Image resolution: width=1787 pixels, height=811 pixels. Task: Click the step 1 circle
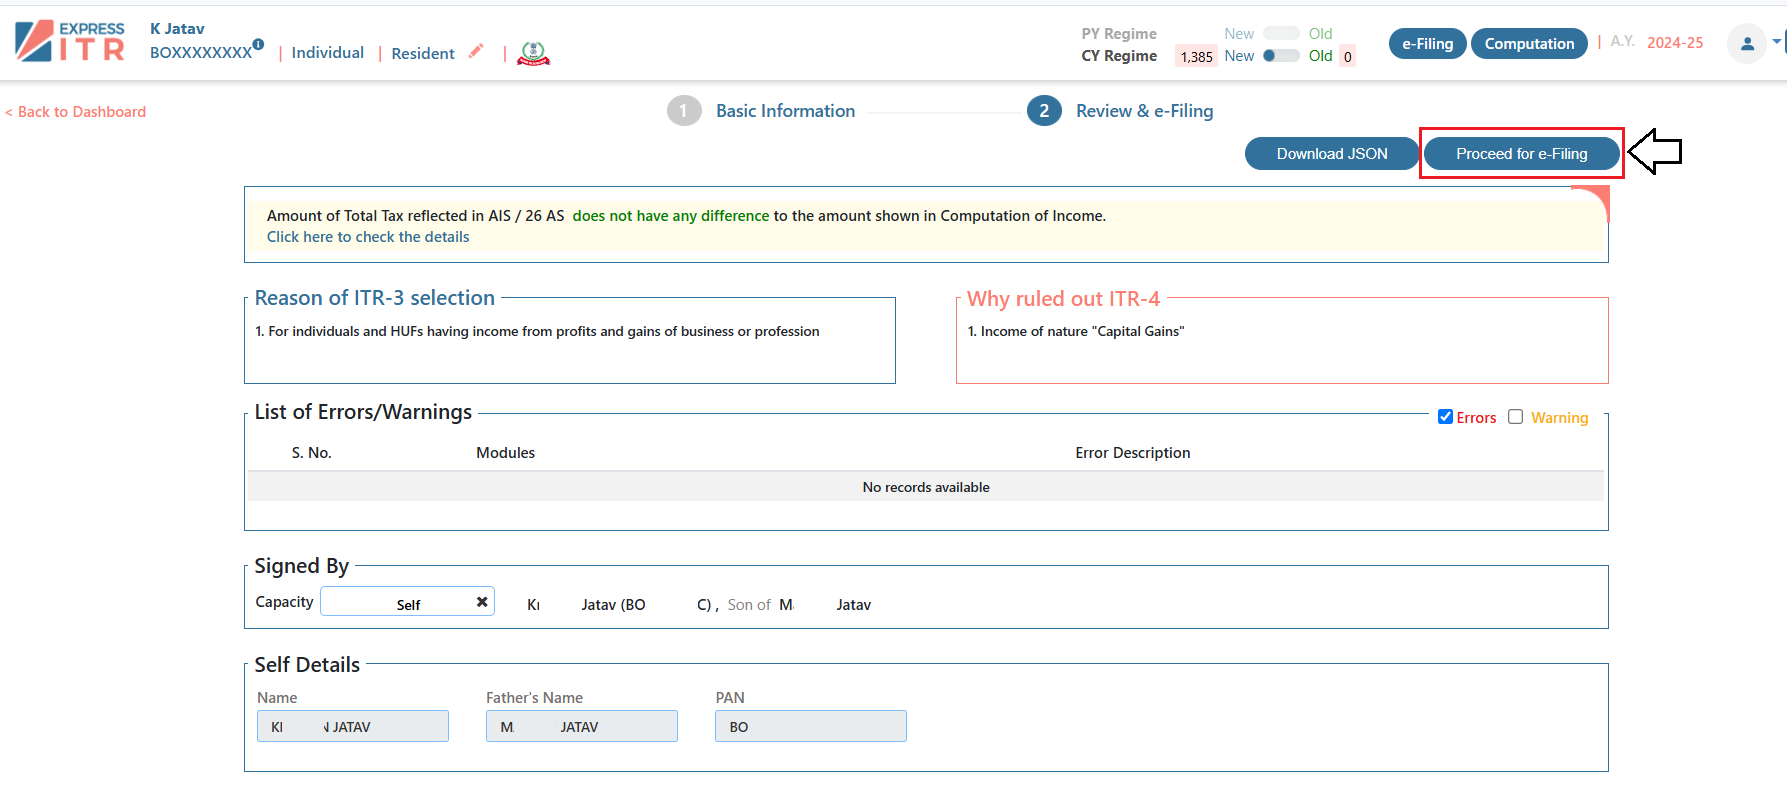tap(684, 111)
